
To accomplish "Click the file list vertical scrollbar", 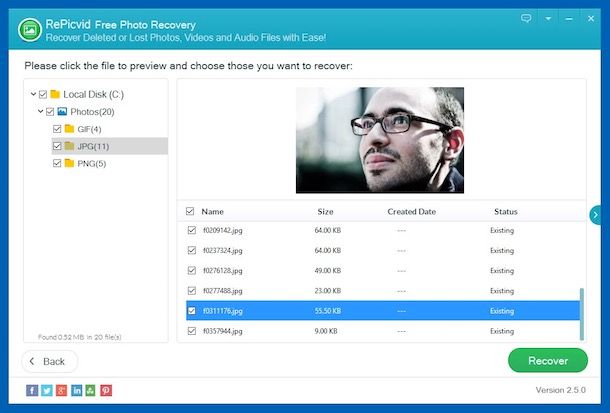I will (x=582, y=314).
